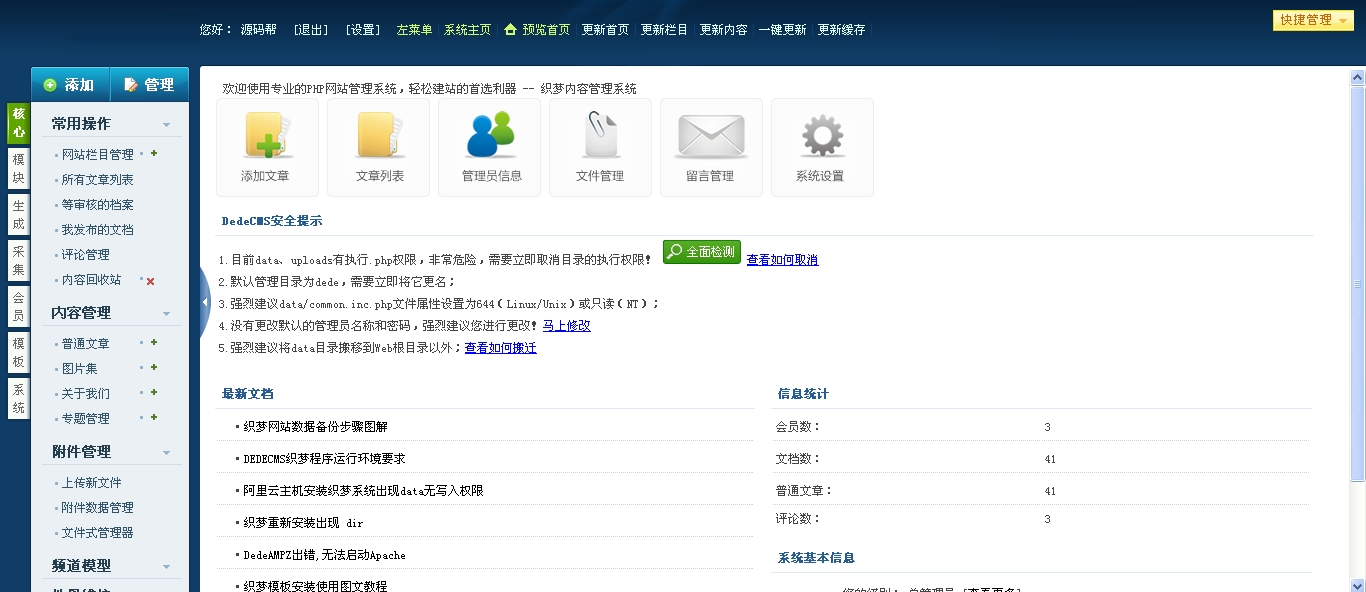Follow the 马上修改 link
Screen dimensions: 1366x592
point(566,325)
